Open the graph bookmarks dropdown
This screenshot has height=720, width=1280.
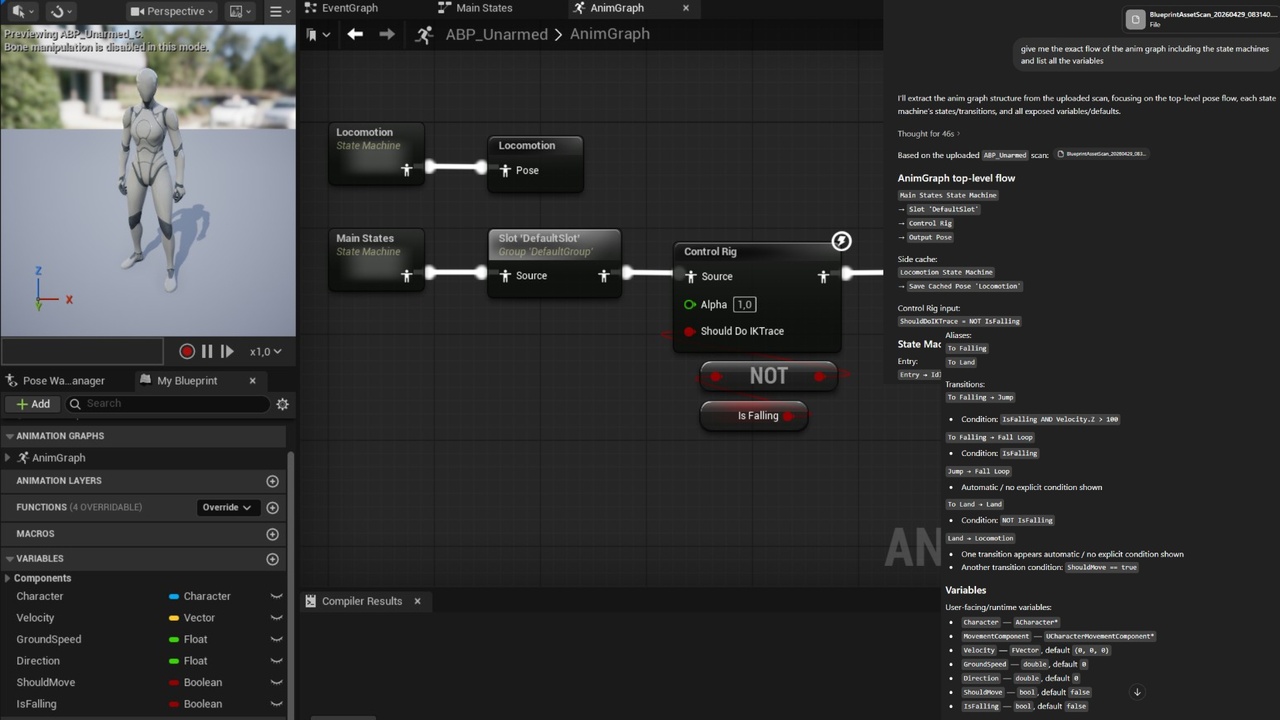tap(316, 34)
